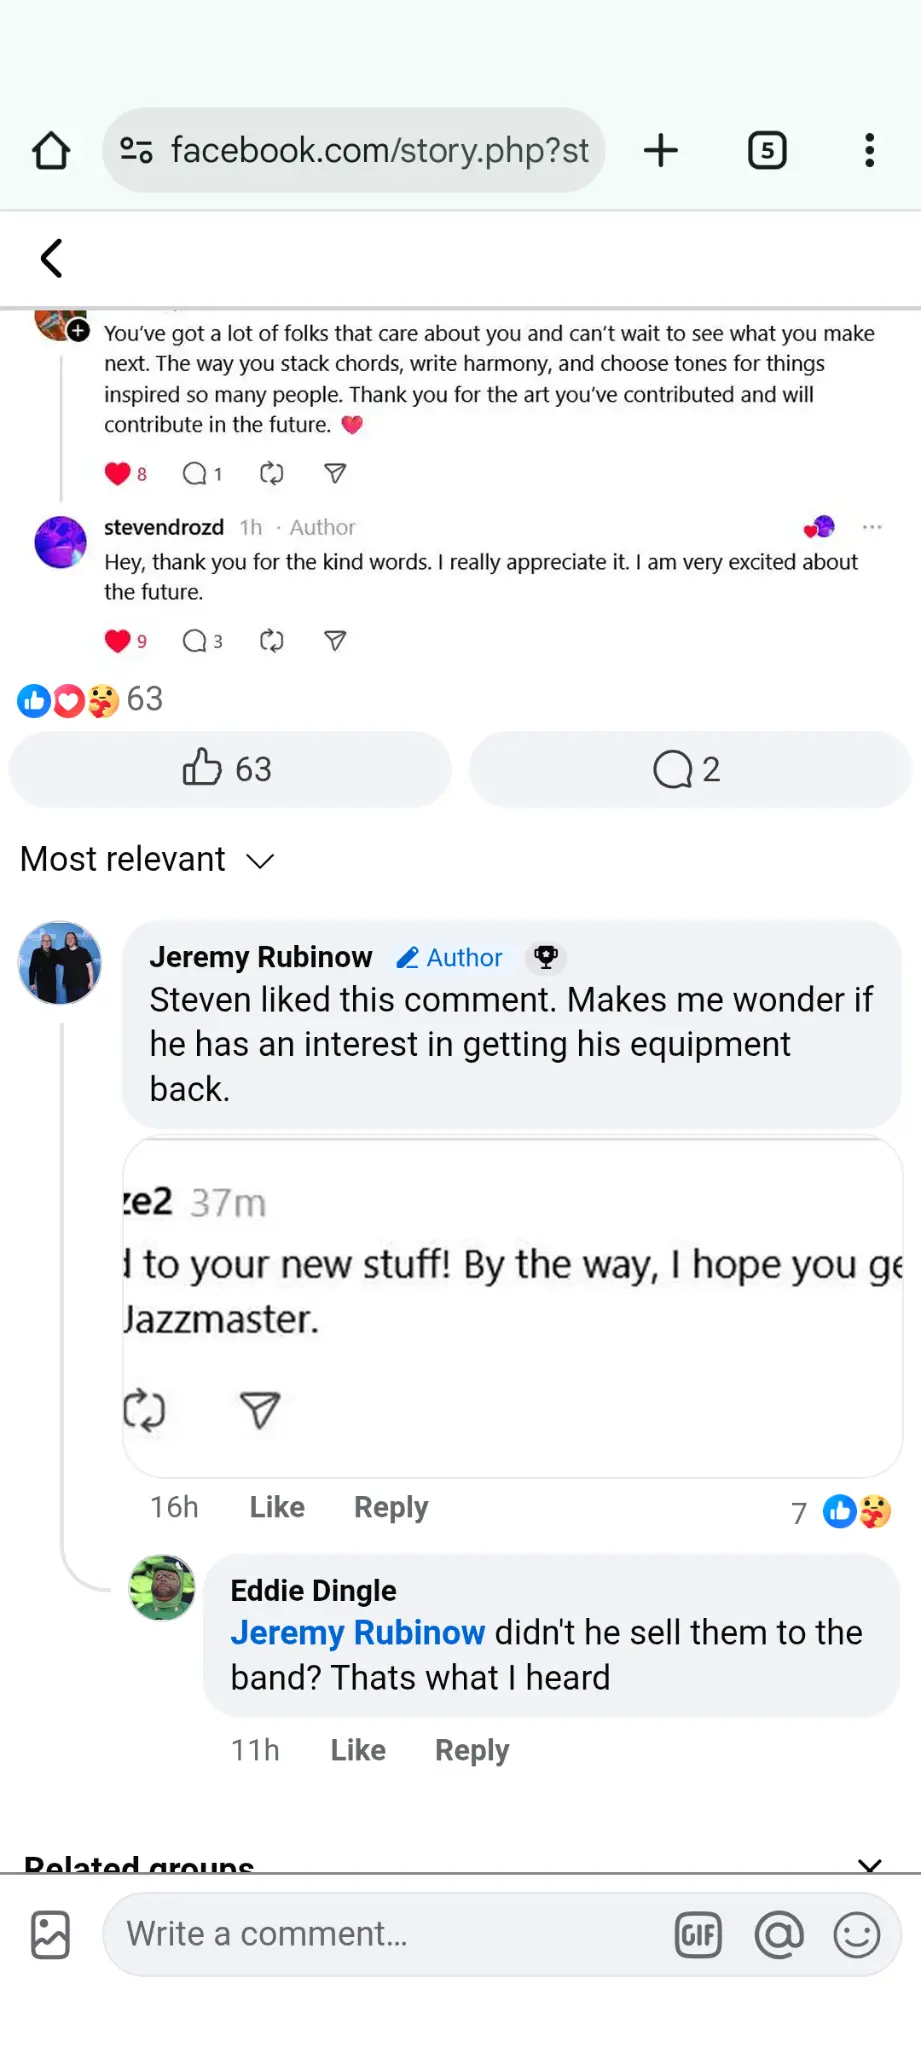The image size is (921, 2047).
Task: Repost the embedded Jazzmaster comment
Action: [x=147, y=1410]
